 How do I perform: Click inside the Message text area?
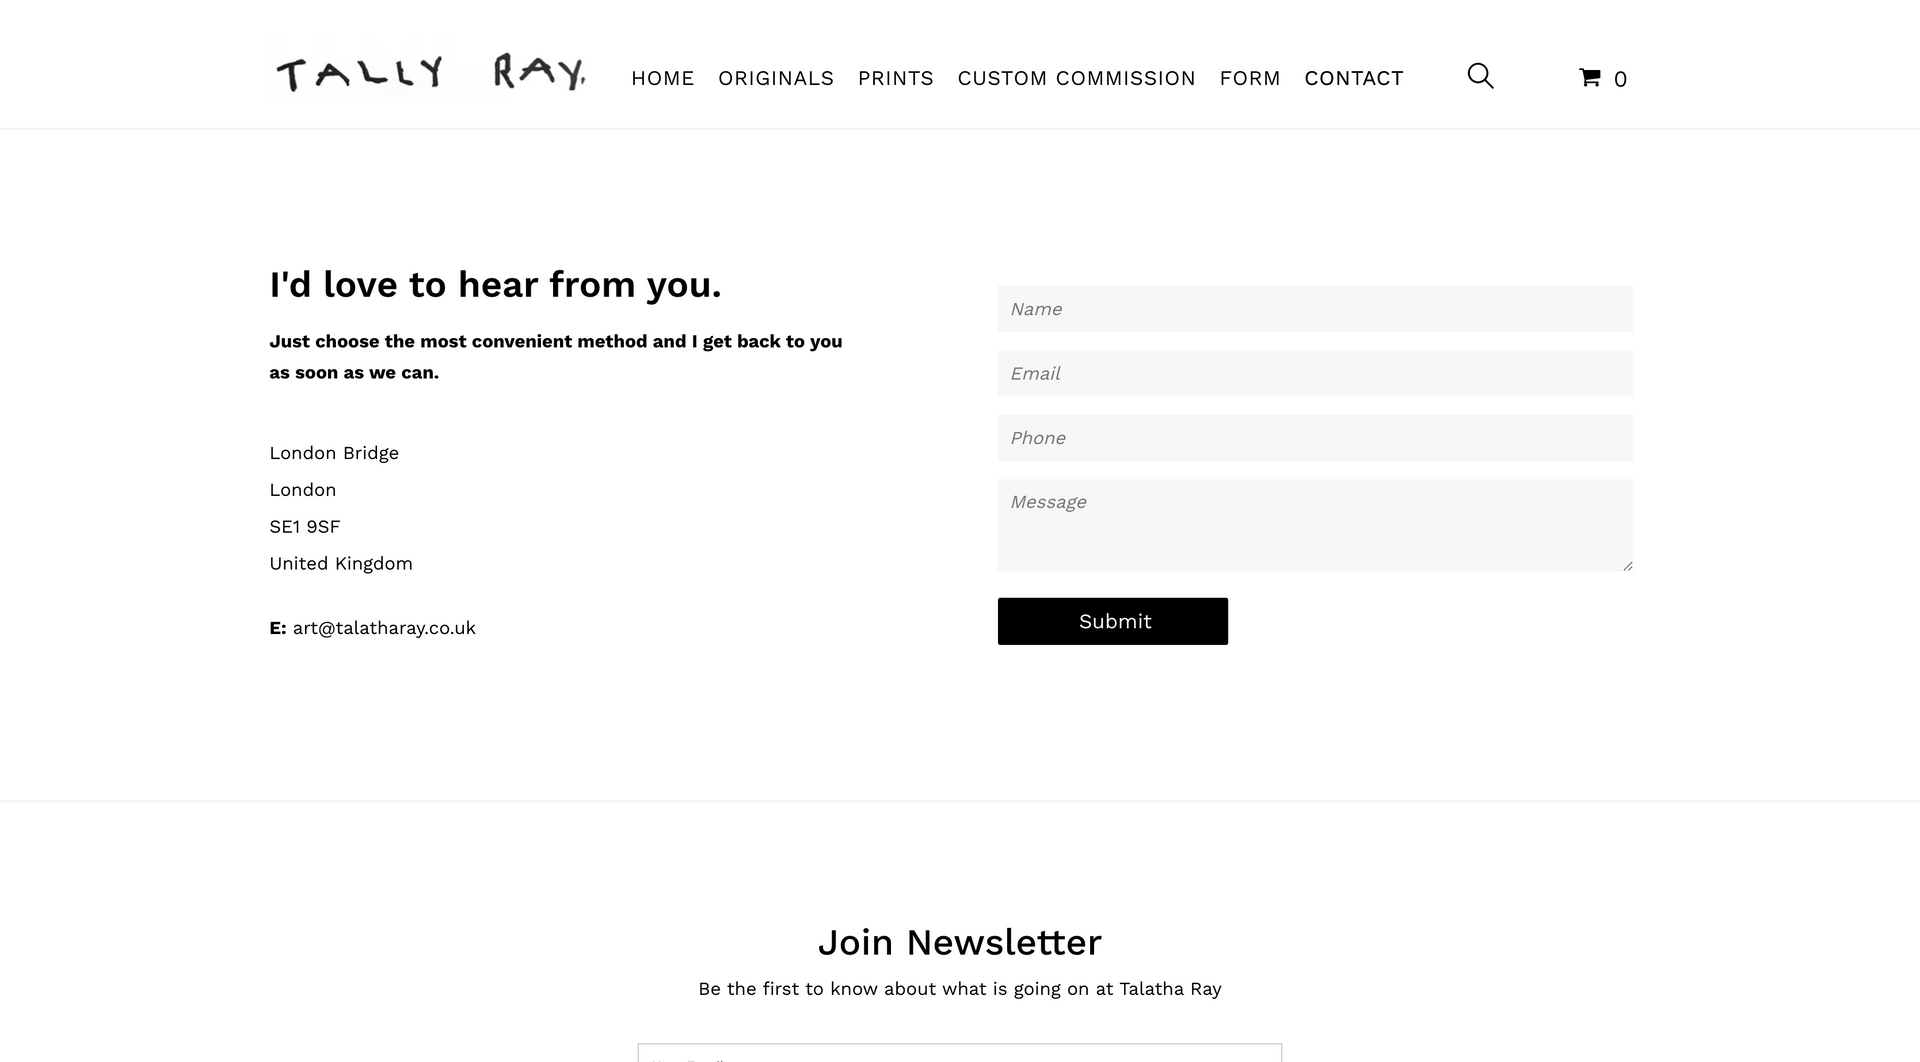[x=1315, y=525]
